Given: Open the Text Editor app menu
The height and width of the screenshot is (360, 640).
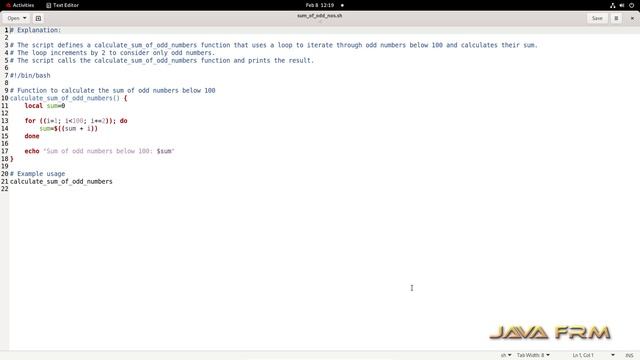Looking at the screenshot, I should coord(62,5).
